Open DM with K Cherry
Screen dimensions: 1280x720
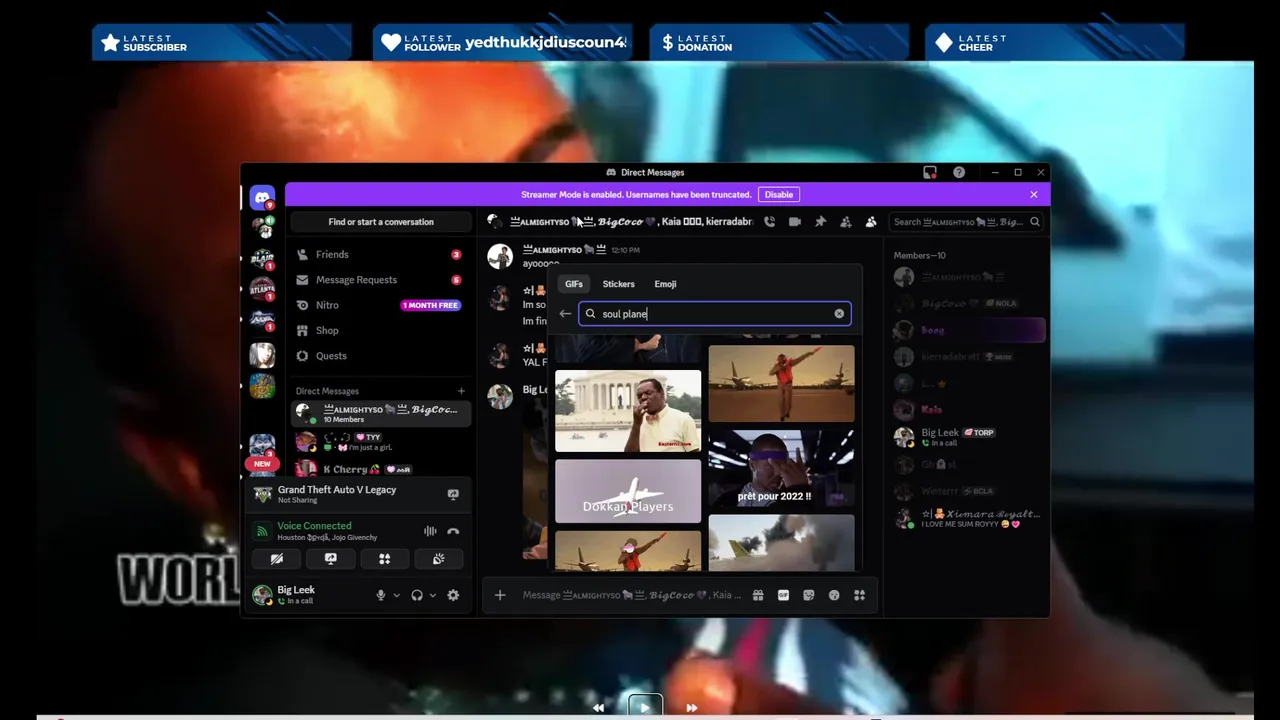pos(380,469)
